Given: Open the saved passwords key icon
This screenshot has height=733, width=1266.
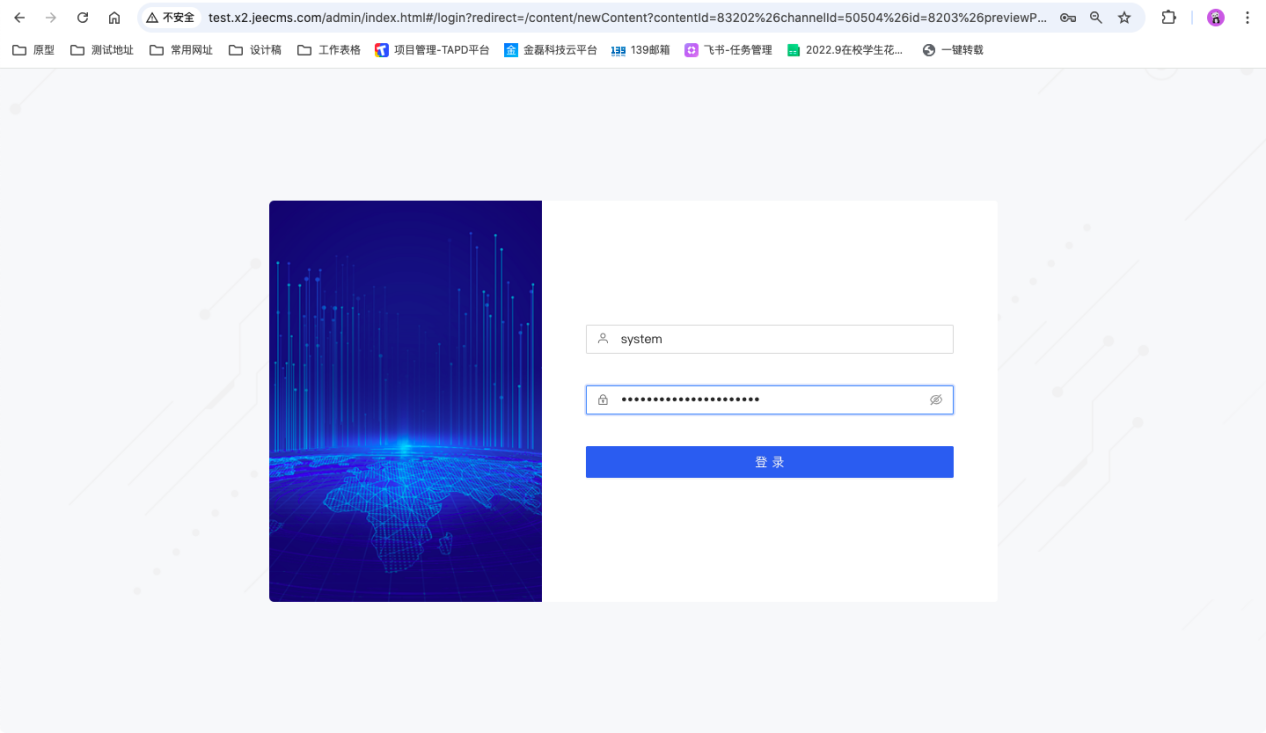Looking at the screenshot, I should 1068,18.
